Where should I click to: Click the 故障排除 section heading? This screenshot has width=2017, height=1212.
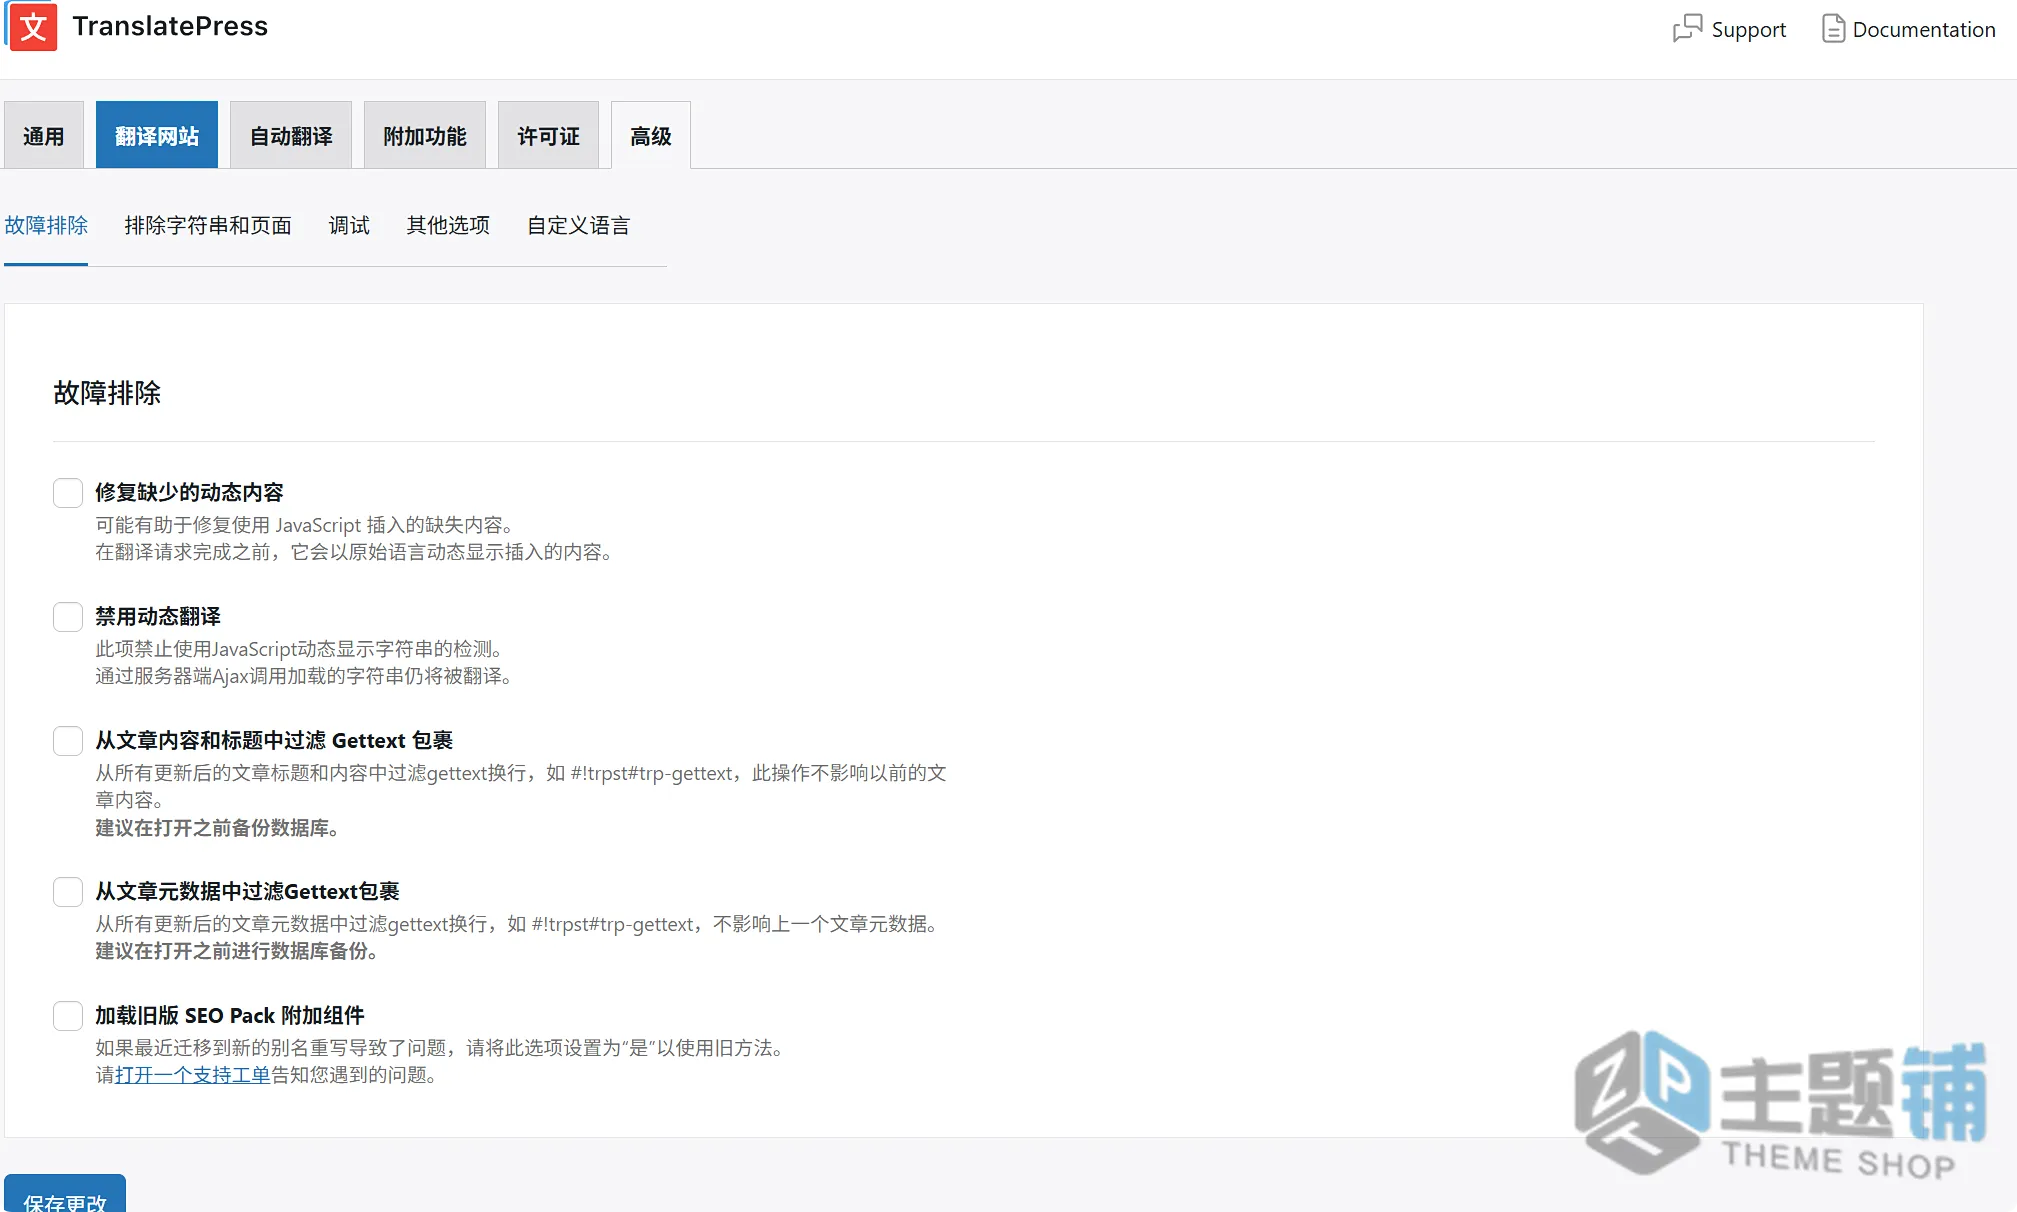tap(107, 393)
